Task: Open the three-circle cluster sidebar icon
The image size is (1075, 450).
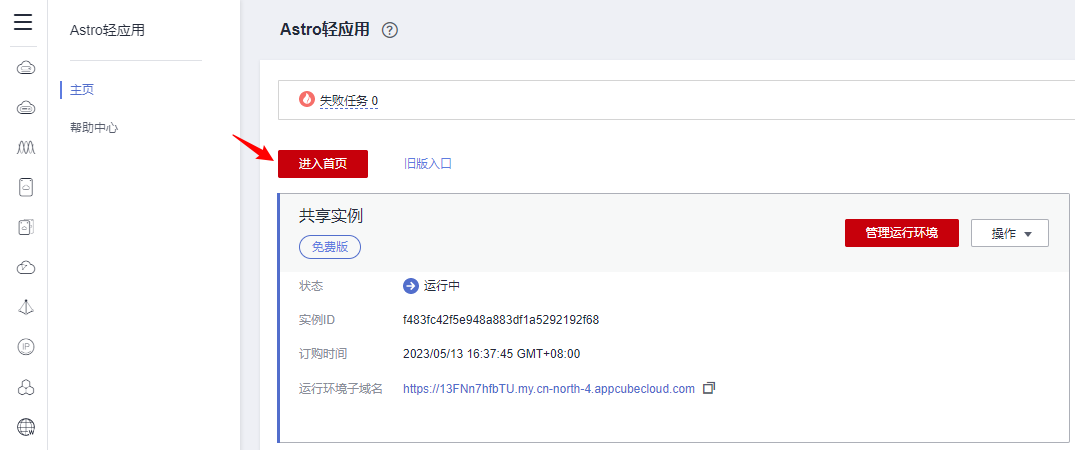Action: 25,387
